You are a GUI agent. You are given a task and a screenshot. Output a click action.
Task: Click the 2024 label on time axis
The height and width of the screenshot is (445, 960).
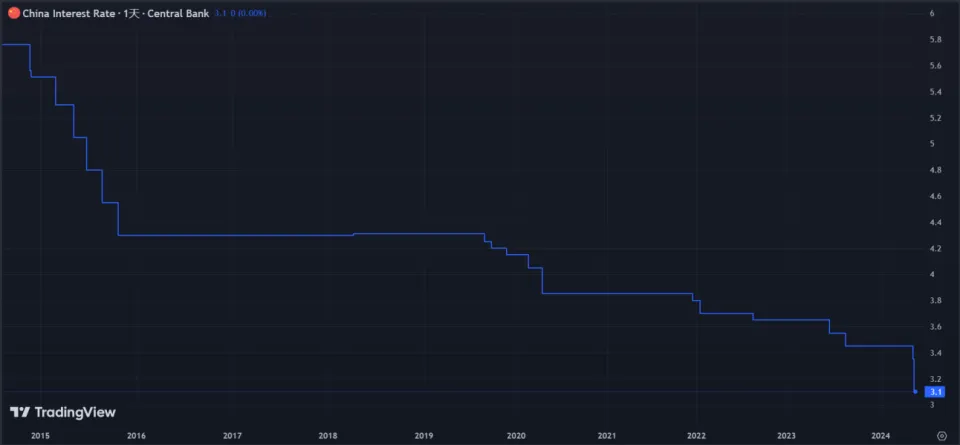(x=881, y=435)
